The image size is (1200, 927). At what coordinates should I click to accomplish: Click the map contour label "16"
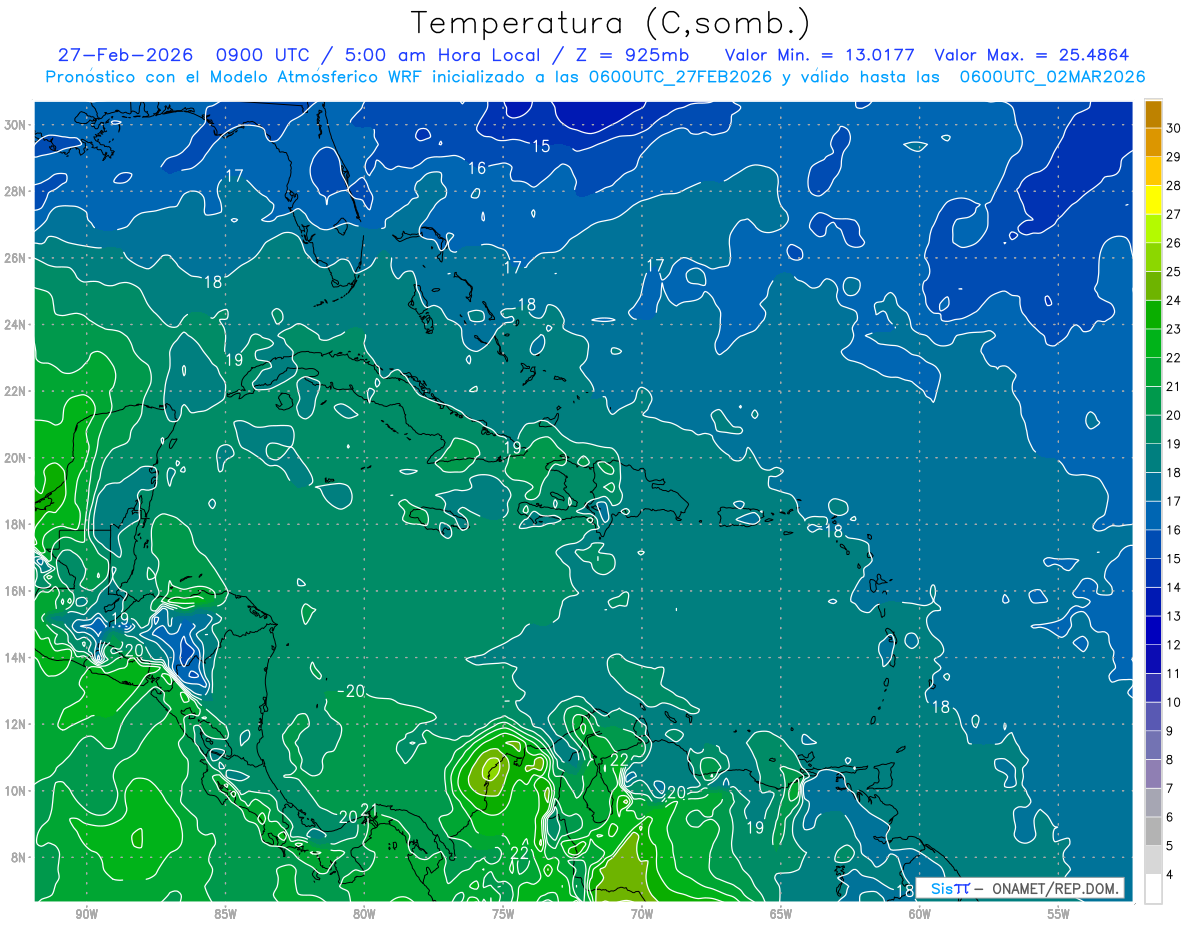click(477, 168)
